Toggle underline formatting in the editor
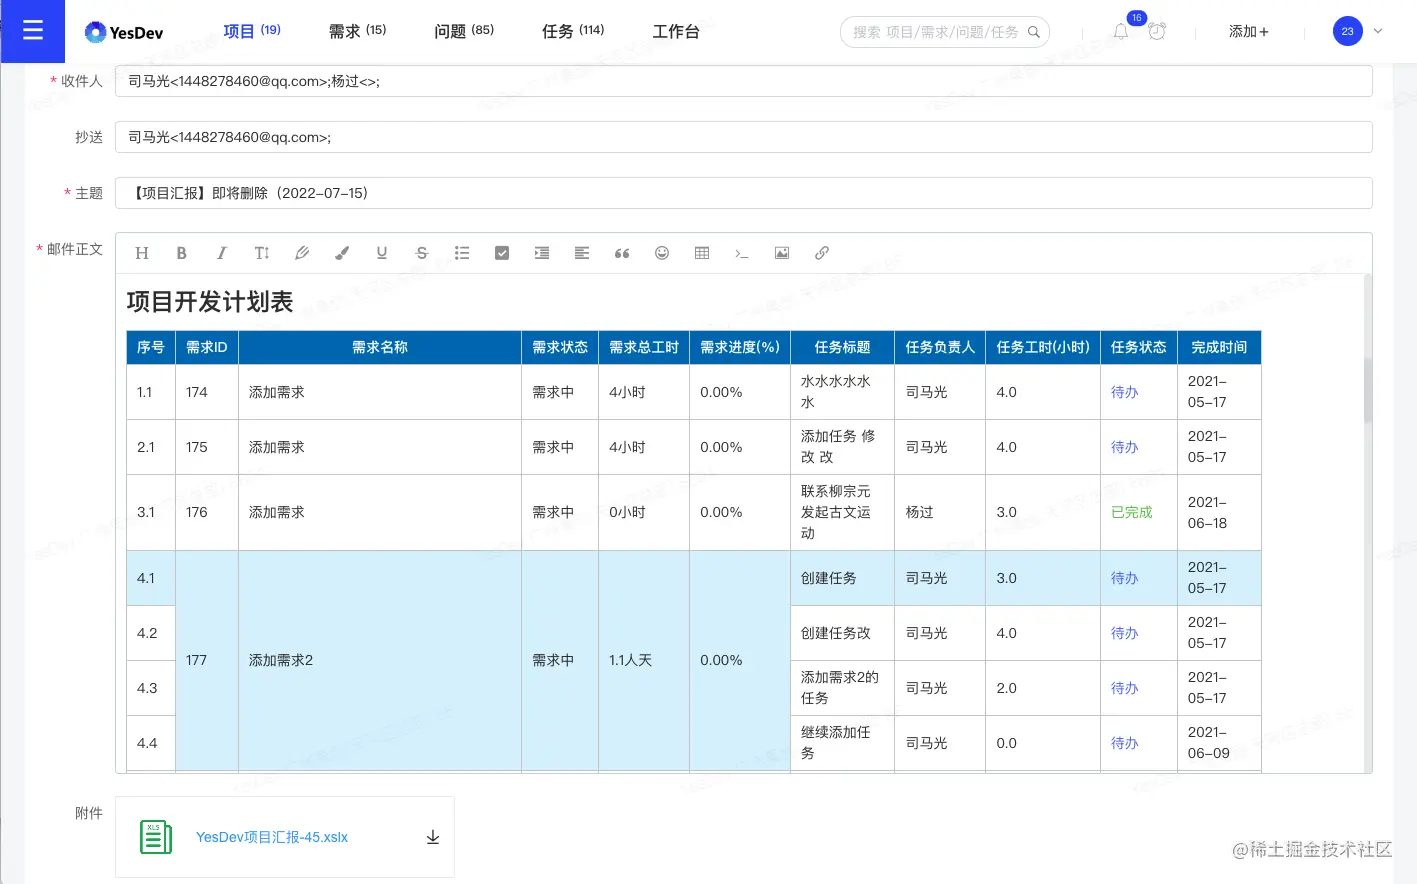This screenshot has height=884, width=1417. tap(381, 253)
